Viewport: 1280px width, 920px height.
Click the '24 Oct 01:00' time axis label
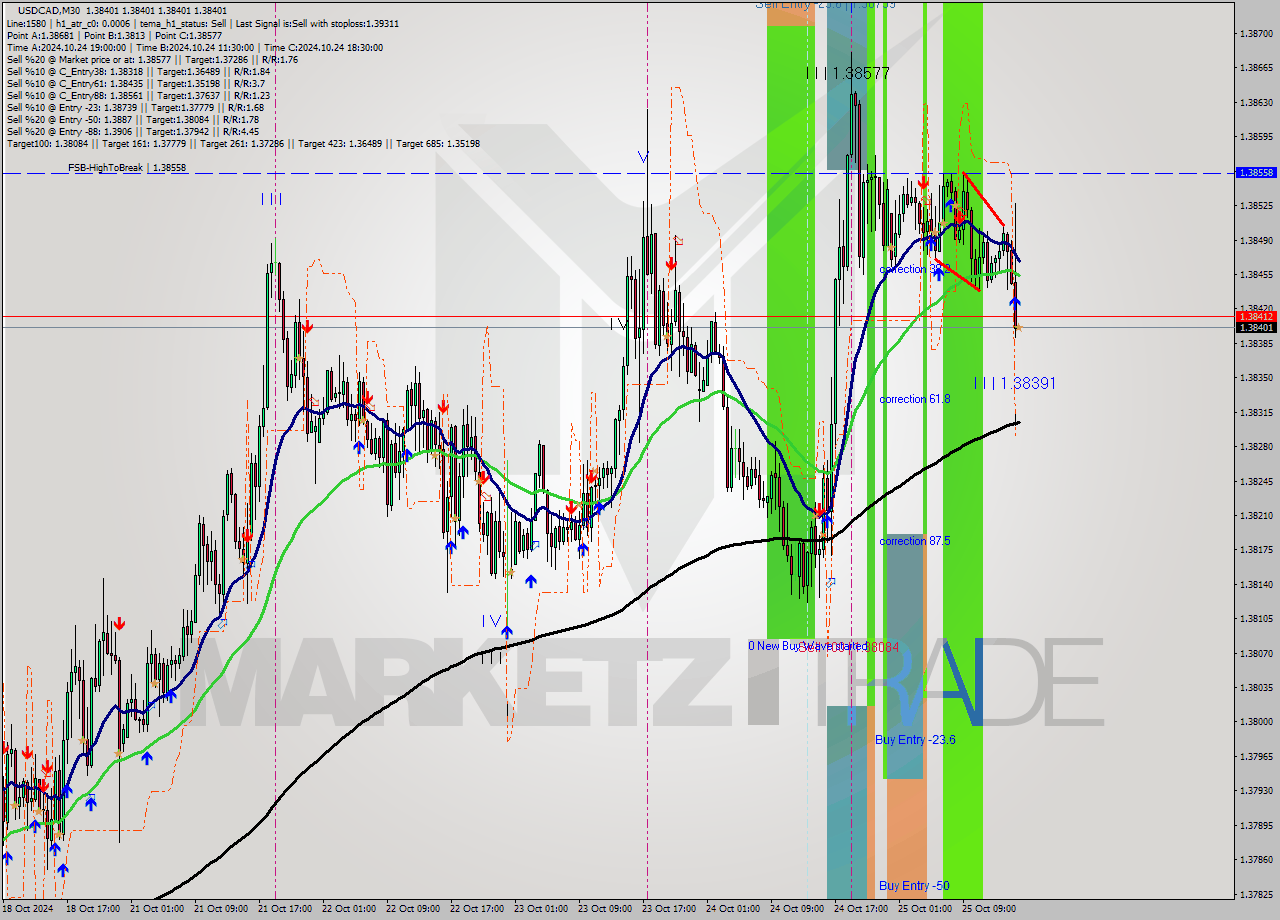(732, 909)
